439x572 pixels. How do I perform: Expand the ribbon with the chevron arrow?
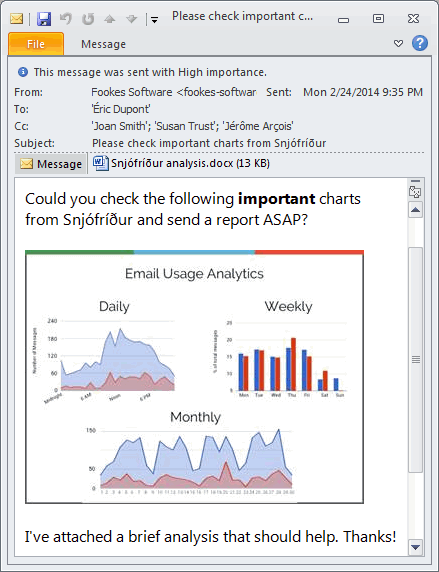(x=398, y=44)
